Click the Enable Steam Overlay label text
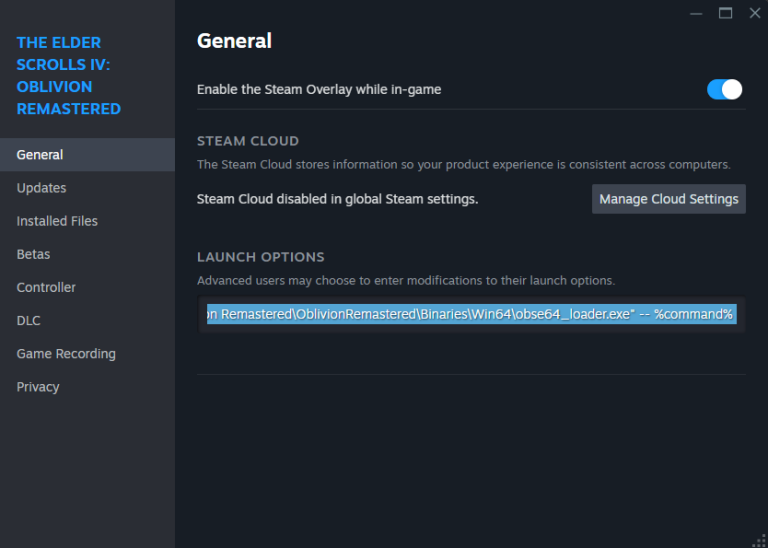 319,89
